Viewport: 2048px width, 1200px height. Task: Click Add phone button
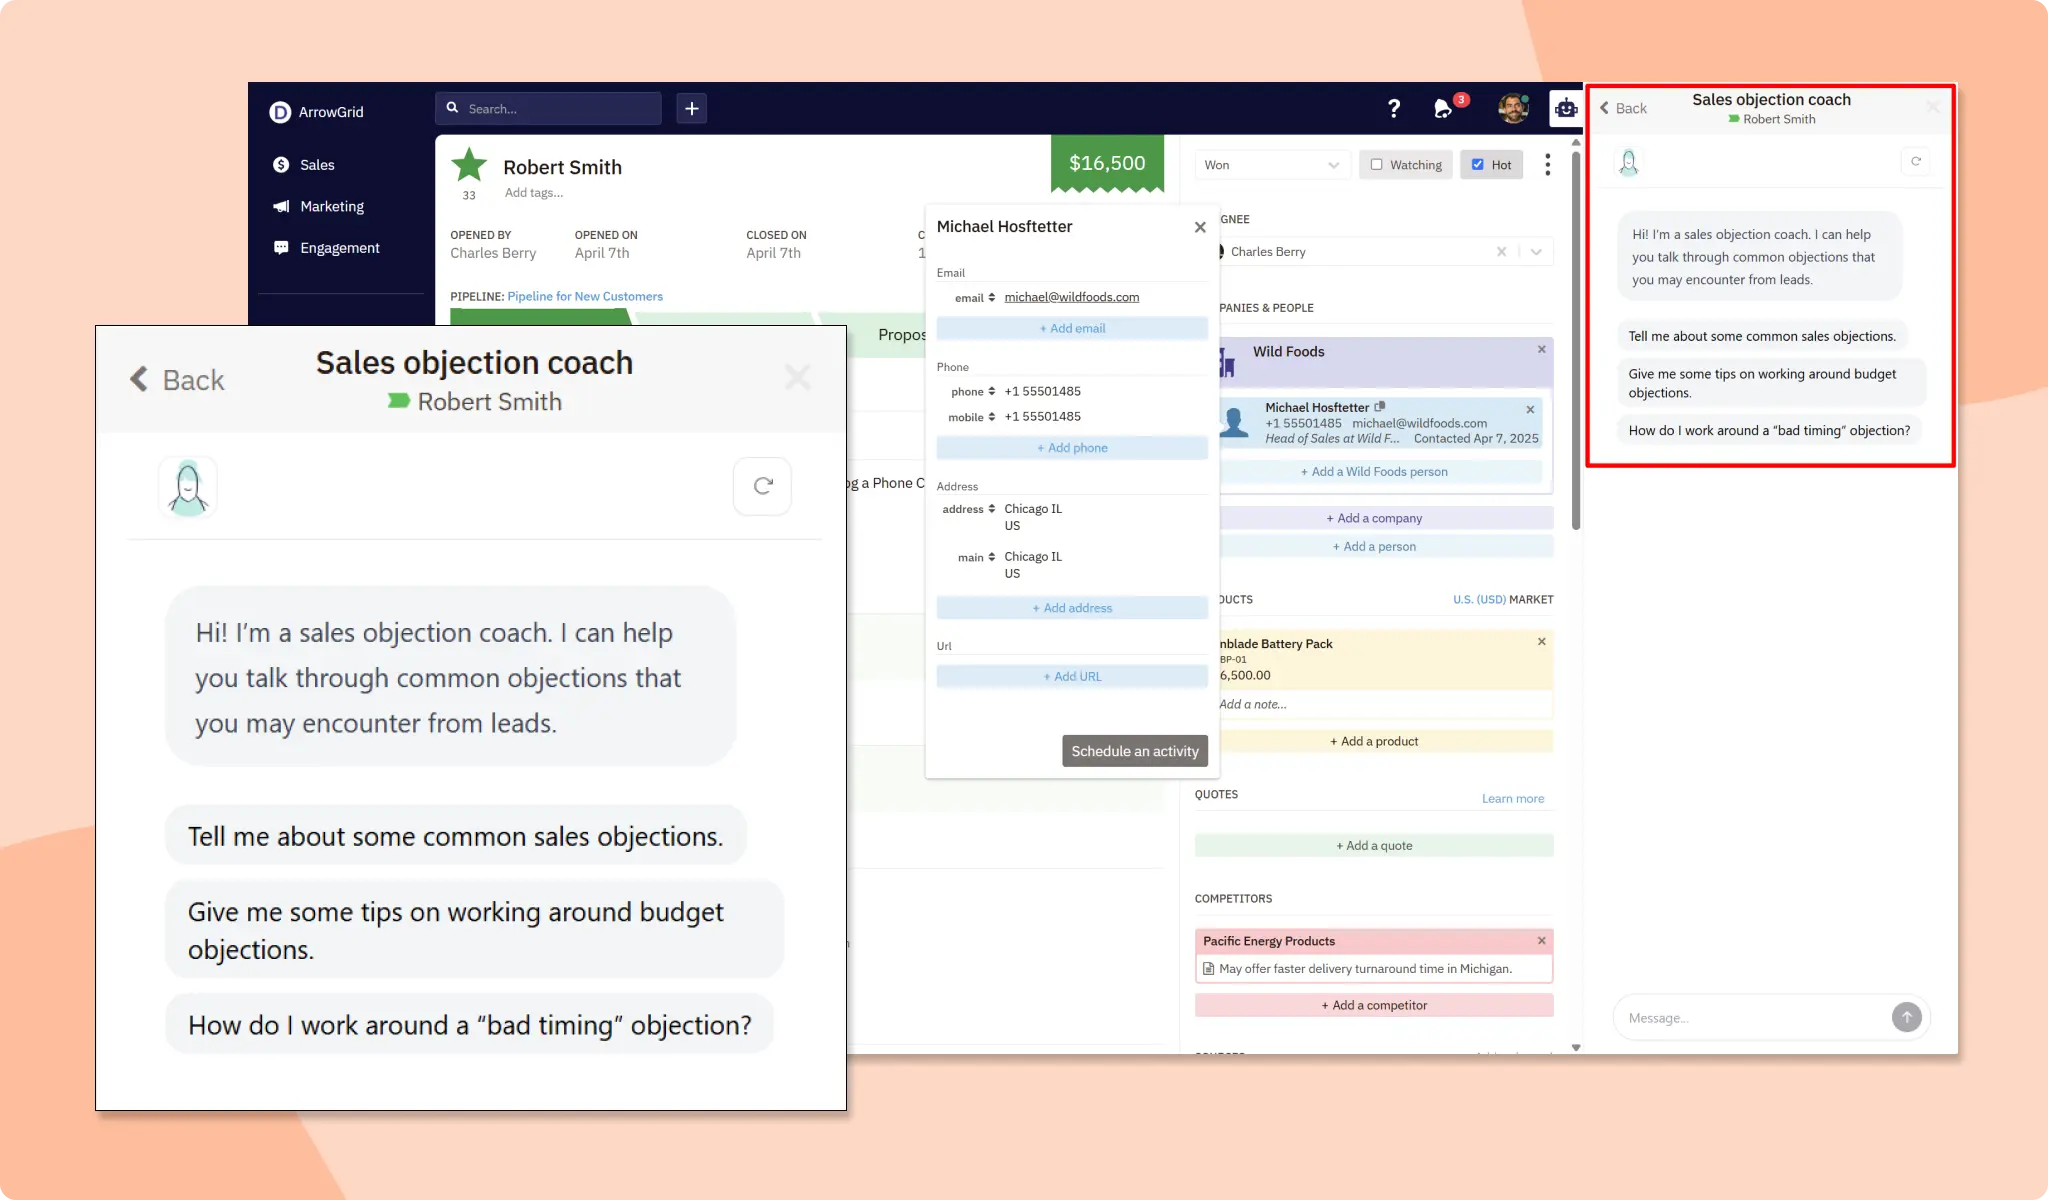[x=1072, y=448]
